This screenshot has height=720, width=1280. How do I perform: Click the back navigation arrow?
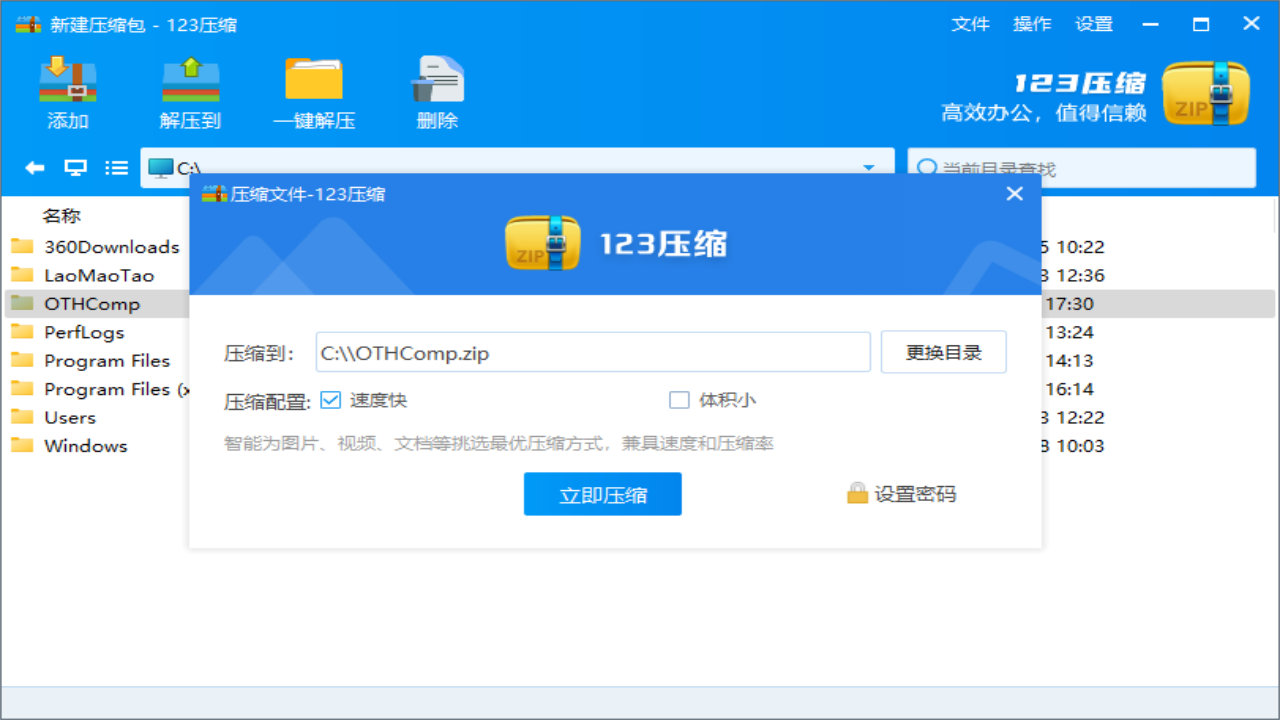click(33, 167)
